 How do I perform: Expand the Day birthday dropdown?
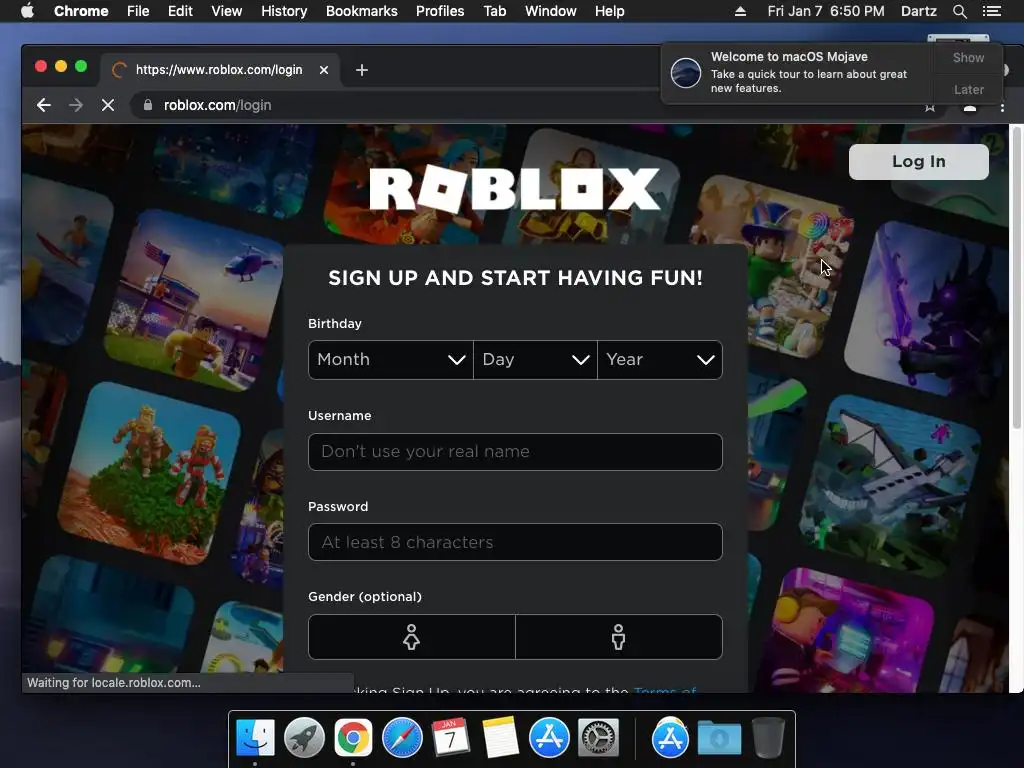coord(535,360)
